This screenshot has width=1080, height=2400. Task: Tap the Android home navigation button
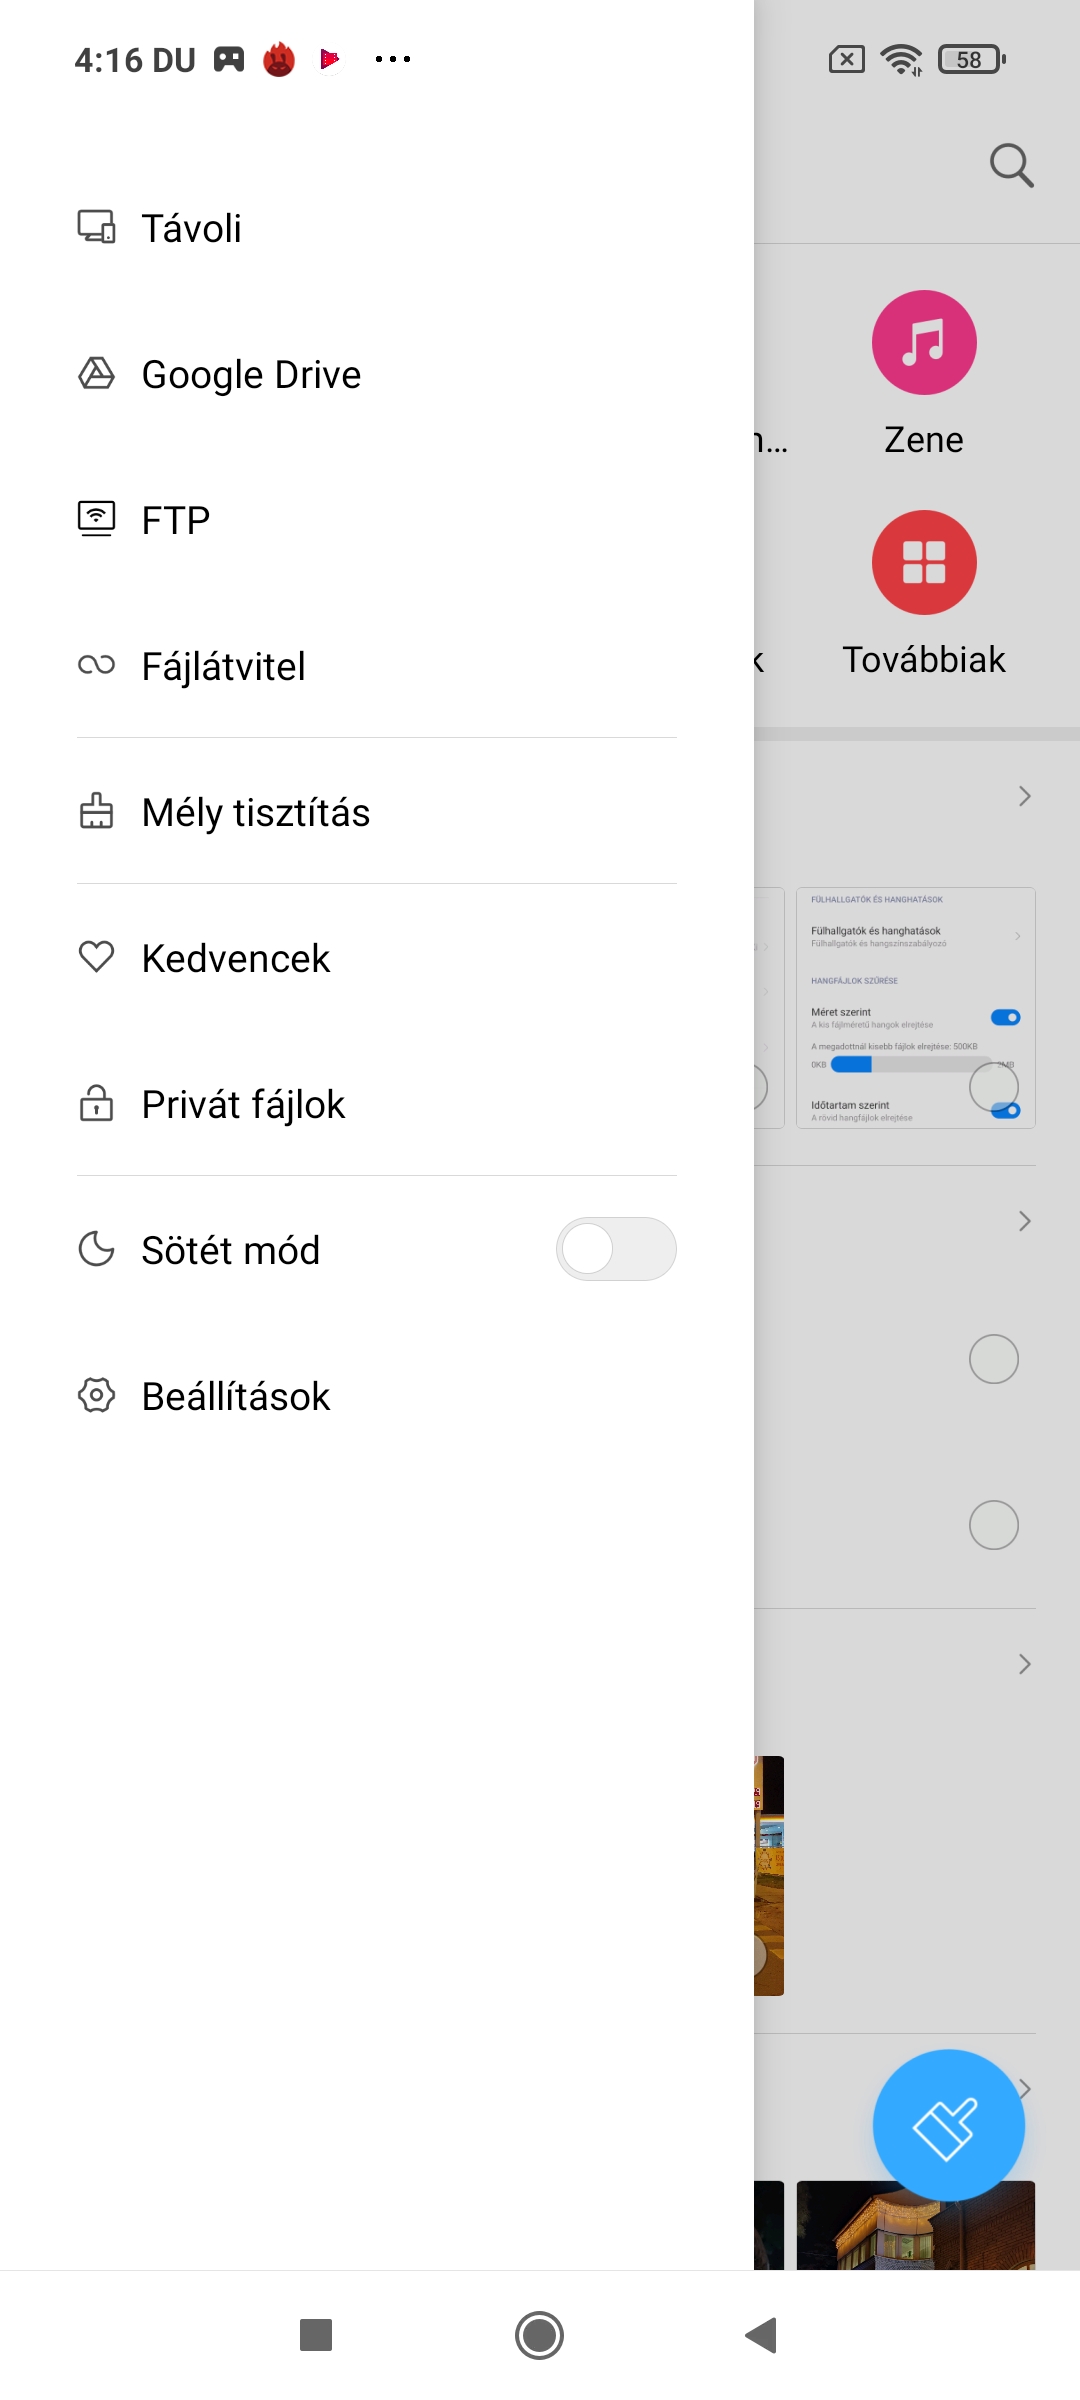(540, 2335)
